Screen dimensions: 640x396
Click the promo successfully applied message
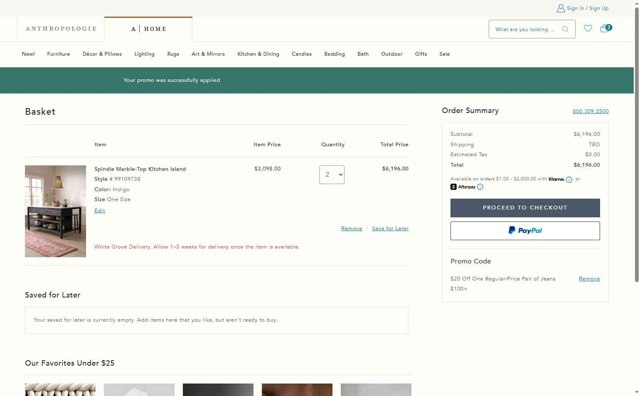click(171, 80)
